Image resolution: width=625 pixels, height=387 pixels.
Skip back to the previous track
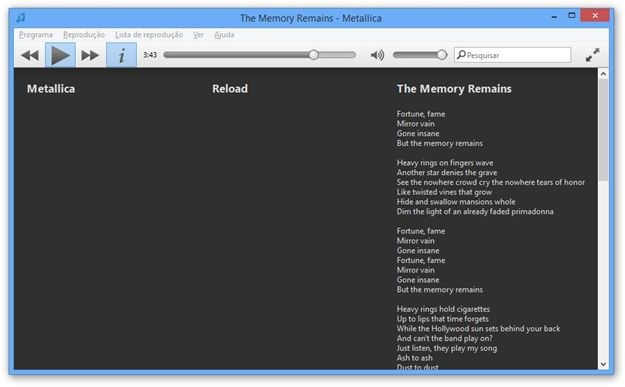30,55
